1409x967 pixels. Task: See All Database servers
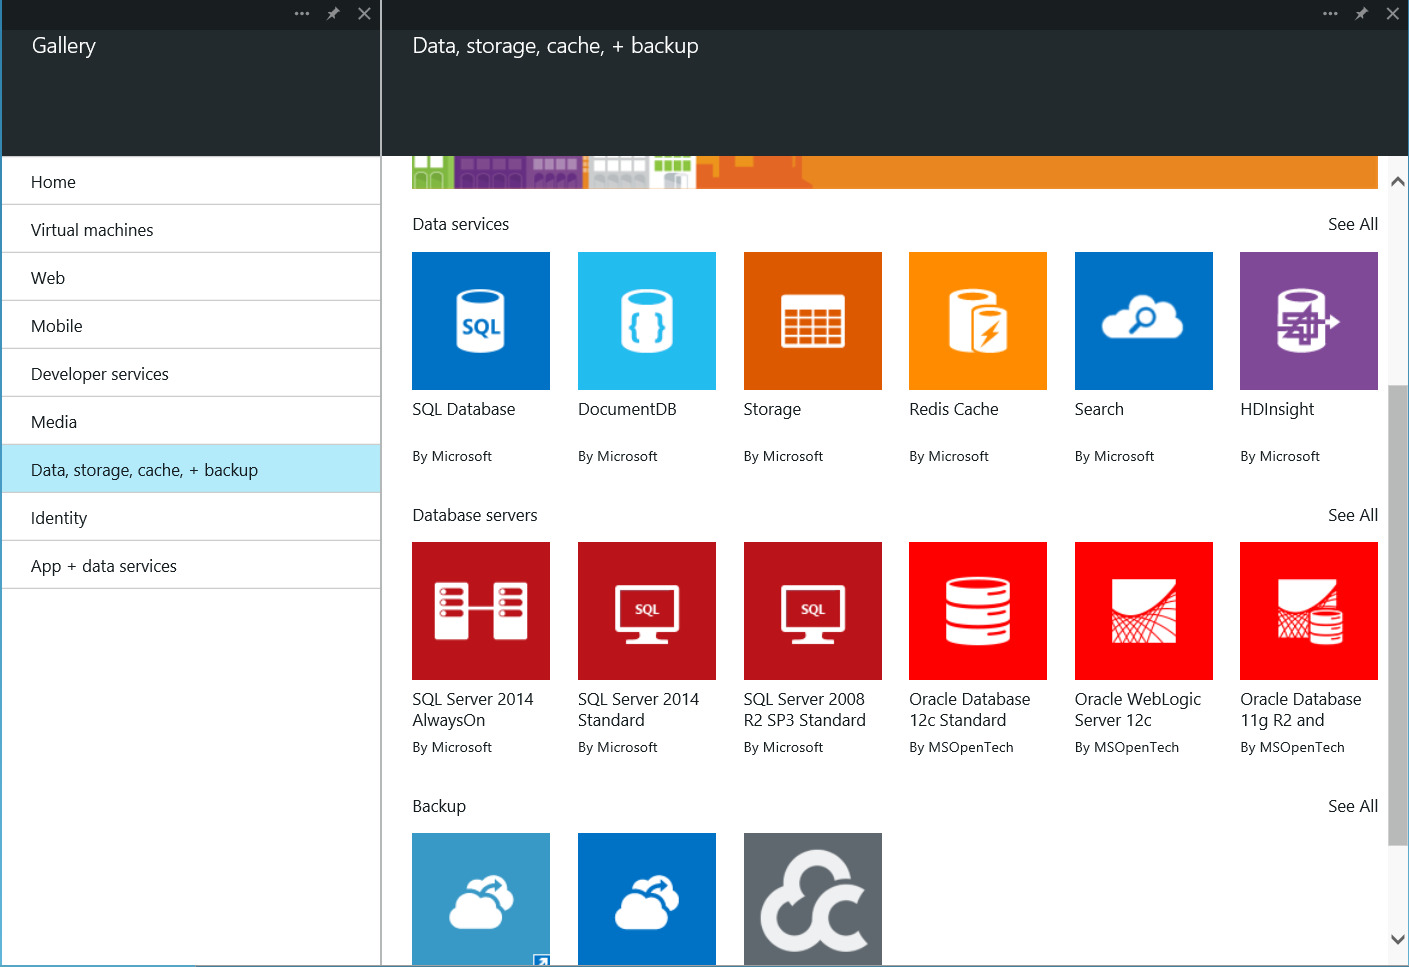pos(1353,515)
